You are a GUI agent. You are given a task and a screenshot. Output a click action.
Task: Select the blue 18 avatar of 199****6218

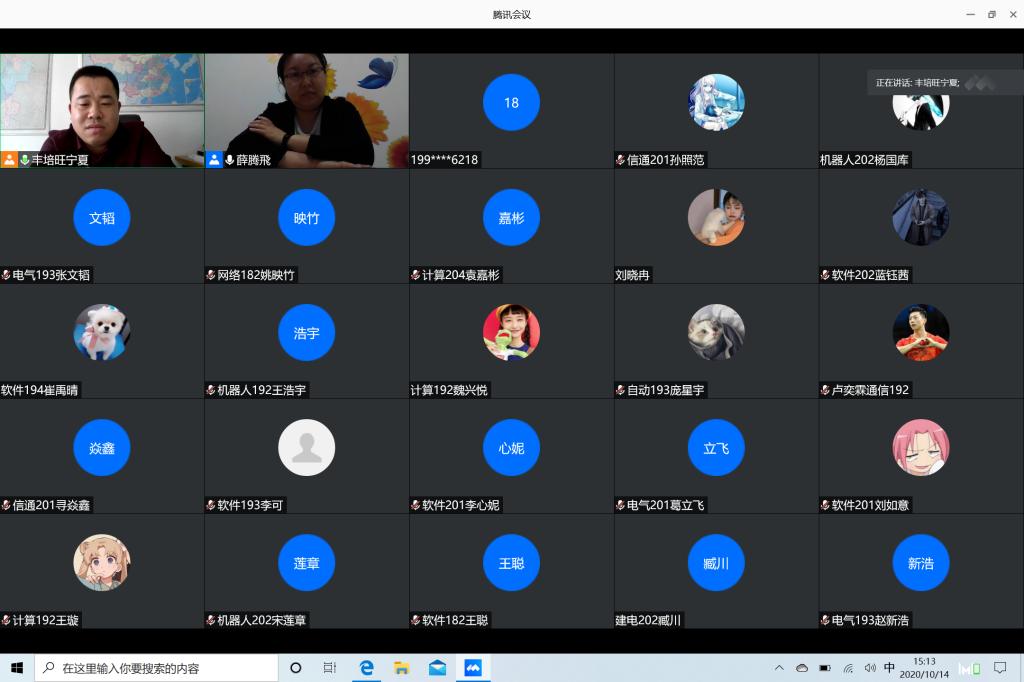pyautogui.click(x=511, y=102)
